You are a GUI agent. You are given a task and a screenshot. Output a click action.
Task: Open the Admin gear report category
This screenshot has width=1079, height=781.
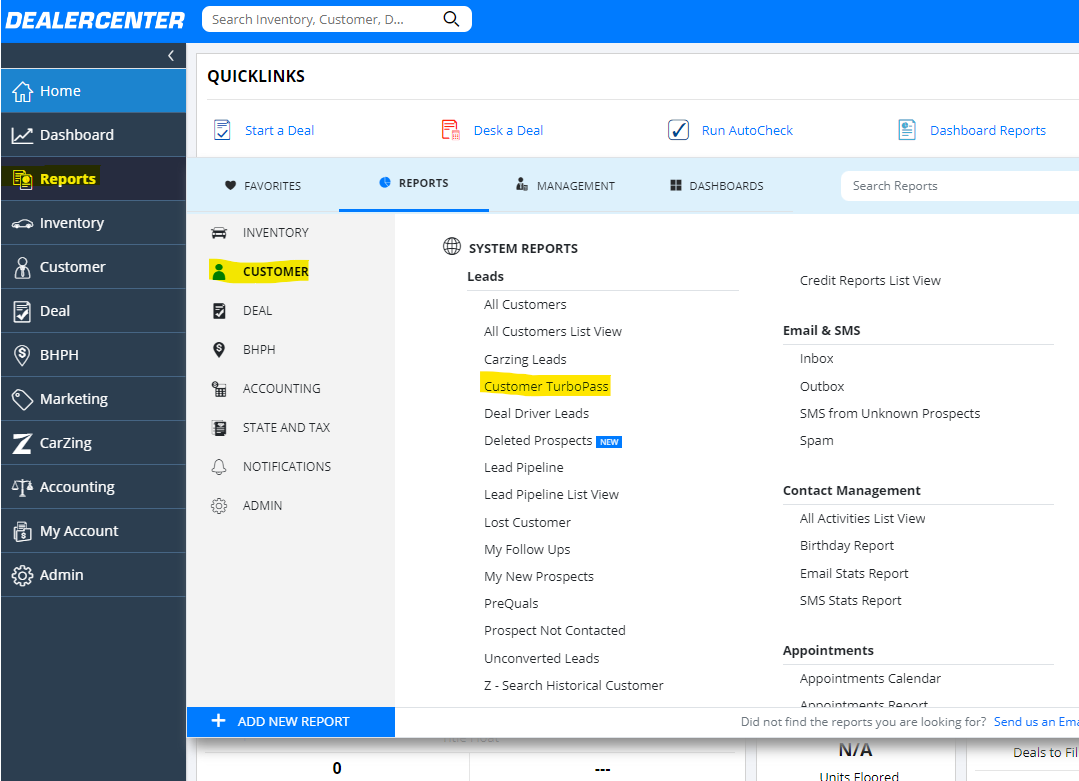point(219,505)
